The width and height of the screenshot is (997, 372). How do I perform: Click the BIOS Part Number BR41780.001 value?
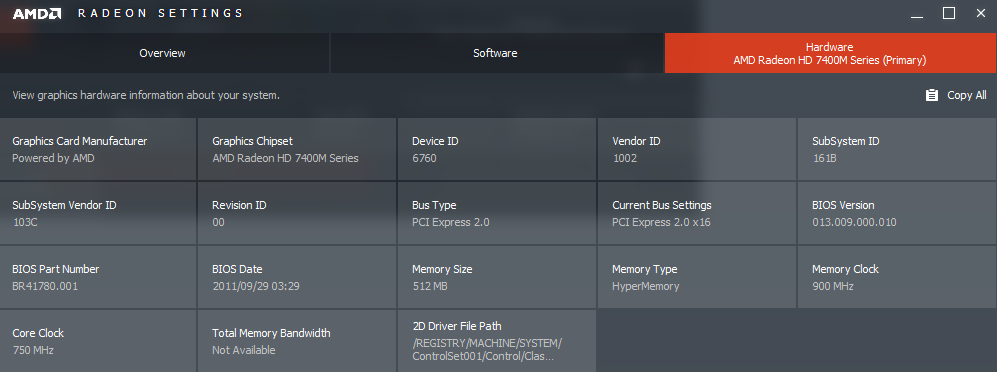click(x=45, y=286)
